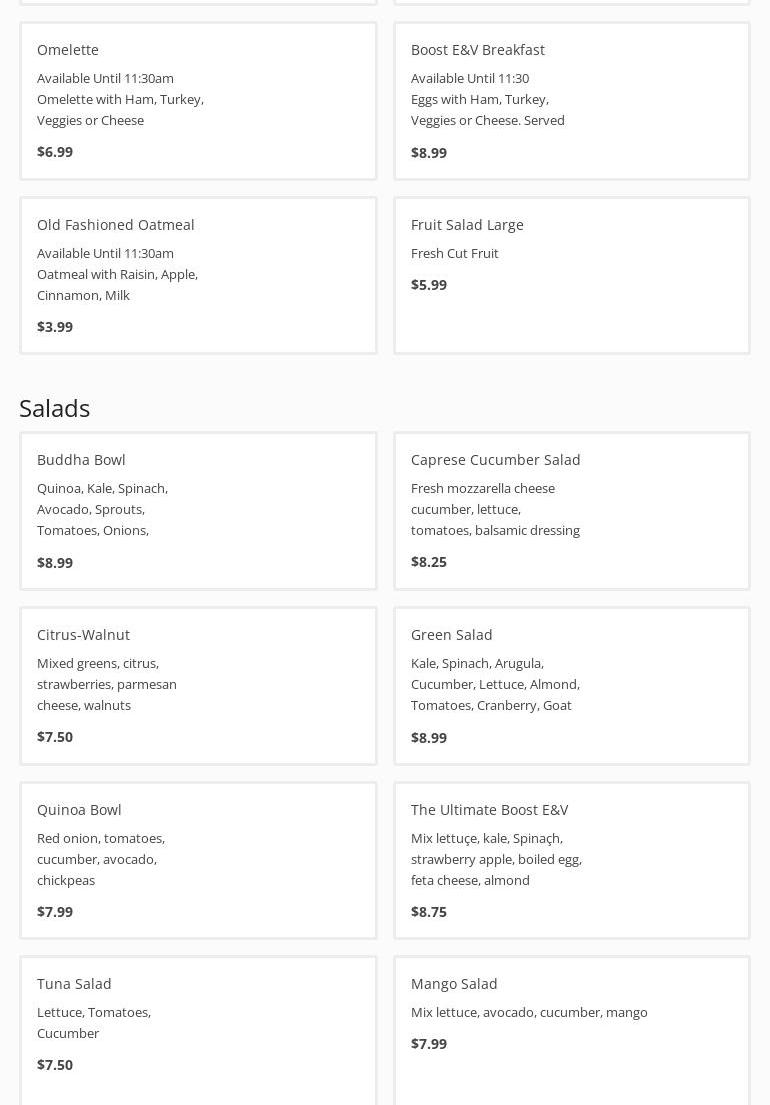Click the Omelette $6.99 price
The image size is (770, 1105).
55,152
